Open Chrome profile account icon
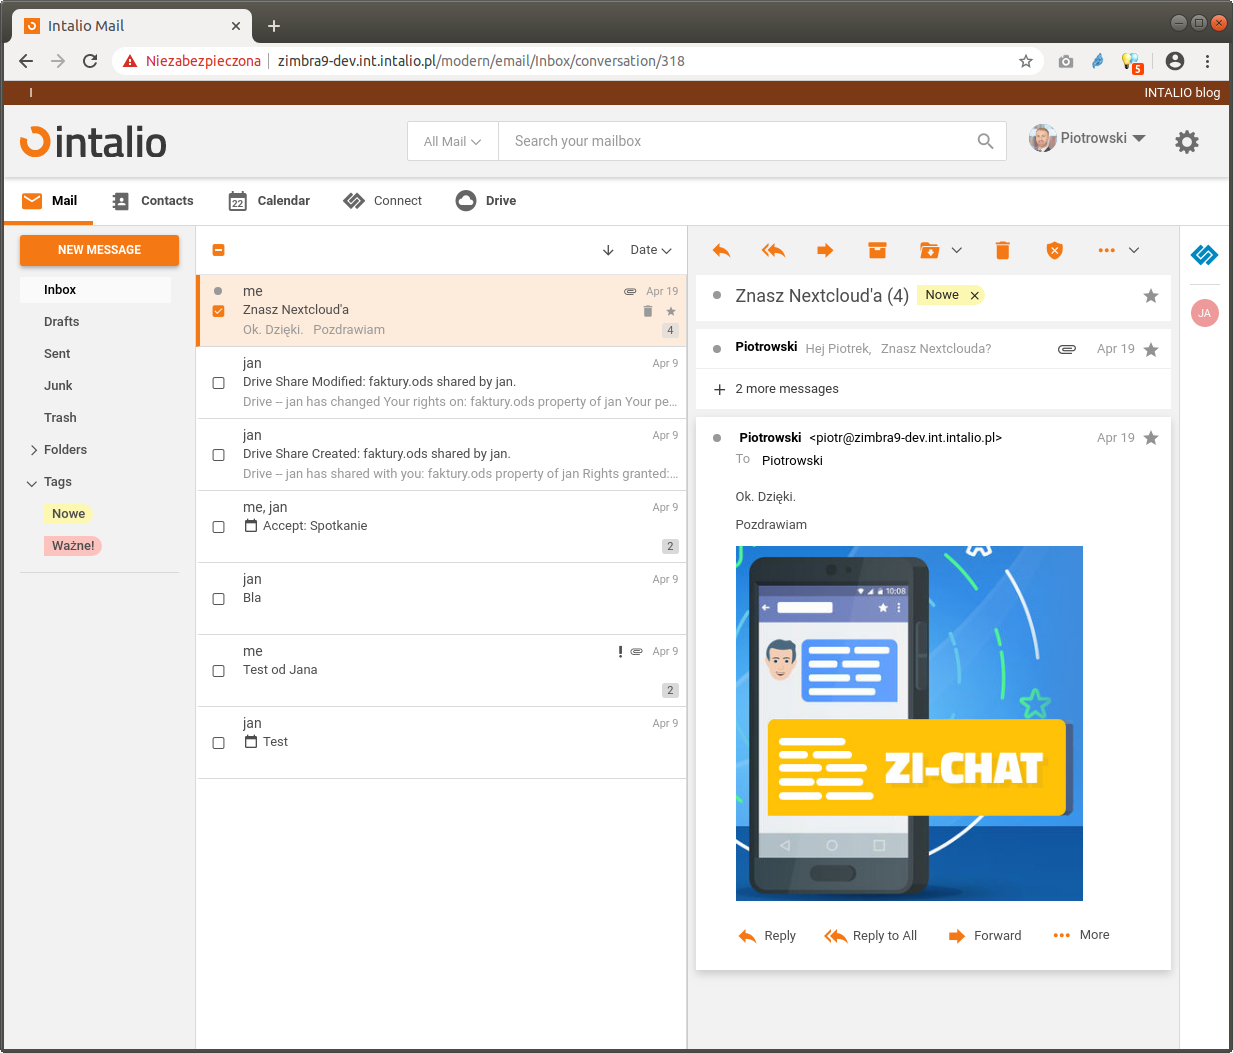This screenshot has height=1053, width=1233. [1175, 61]
